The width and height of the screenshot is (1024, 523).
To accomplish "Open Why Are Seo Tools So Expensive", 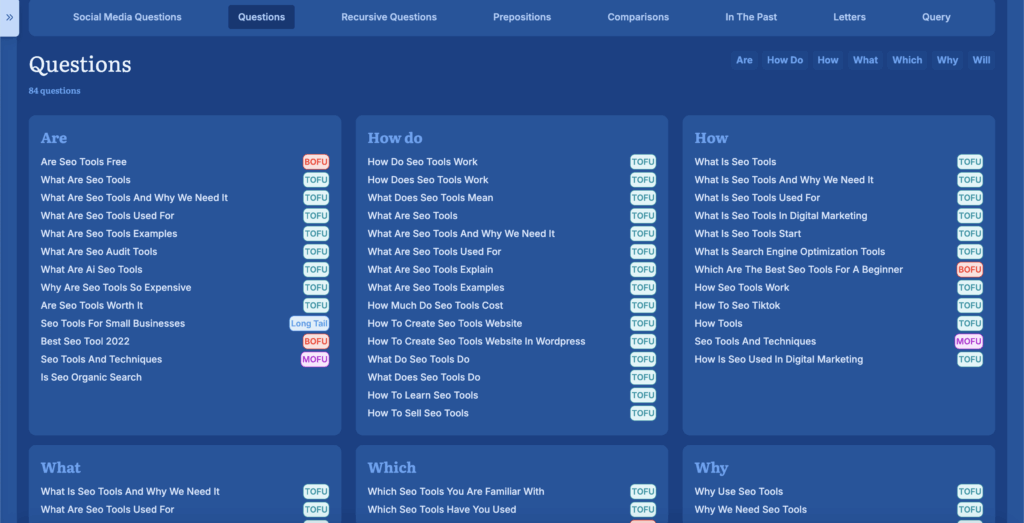I will pyautogui.click(x=116, y=288).
